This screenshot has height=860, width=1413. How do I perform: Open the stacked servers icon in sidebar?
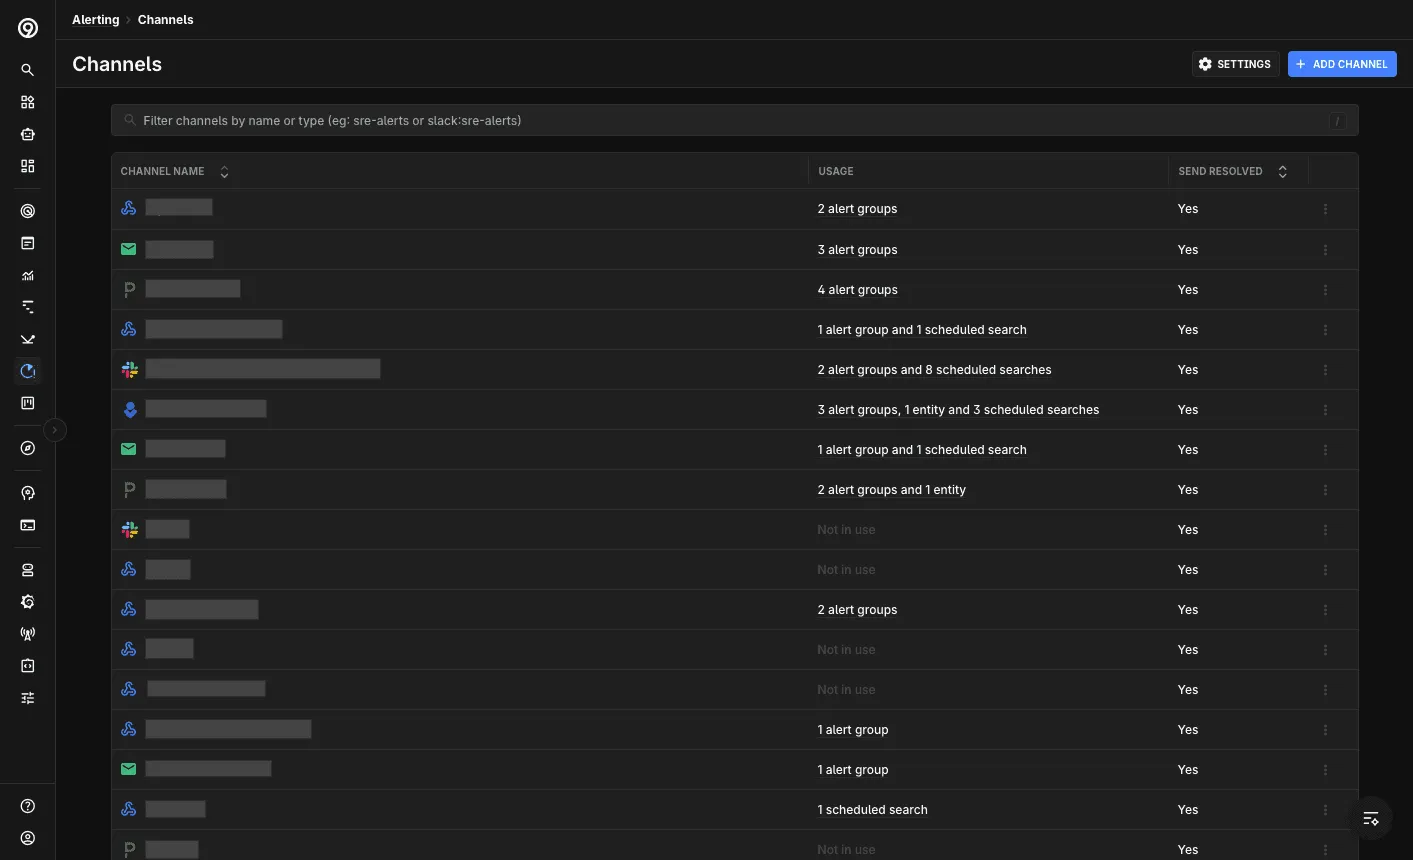[x=28, y=570]
